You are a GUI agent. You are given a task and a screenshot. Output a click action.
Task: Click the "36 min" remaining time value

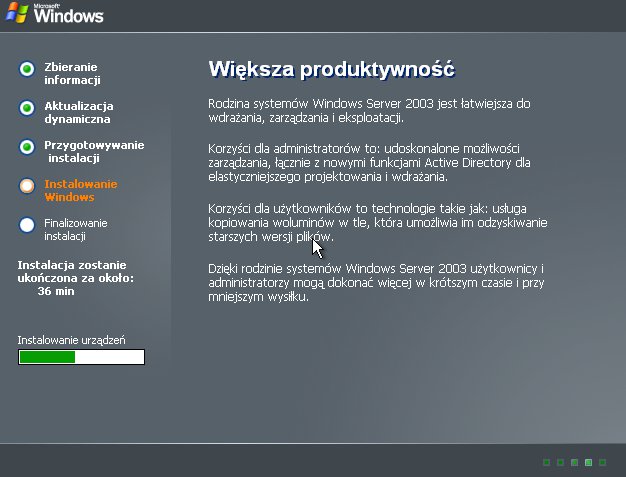click(x=56, y=291)
